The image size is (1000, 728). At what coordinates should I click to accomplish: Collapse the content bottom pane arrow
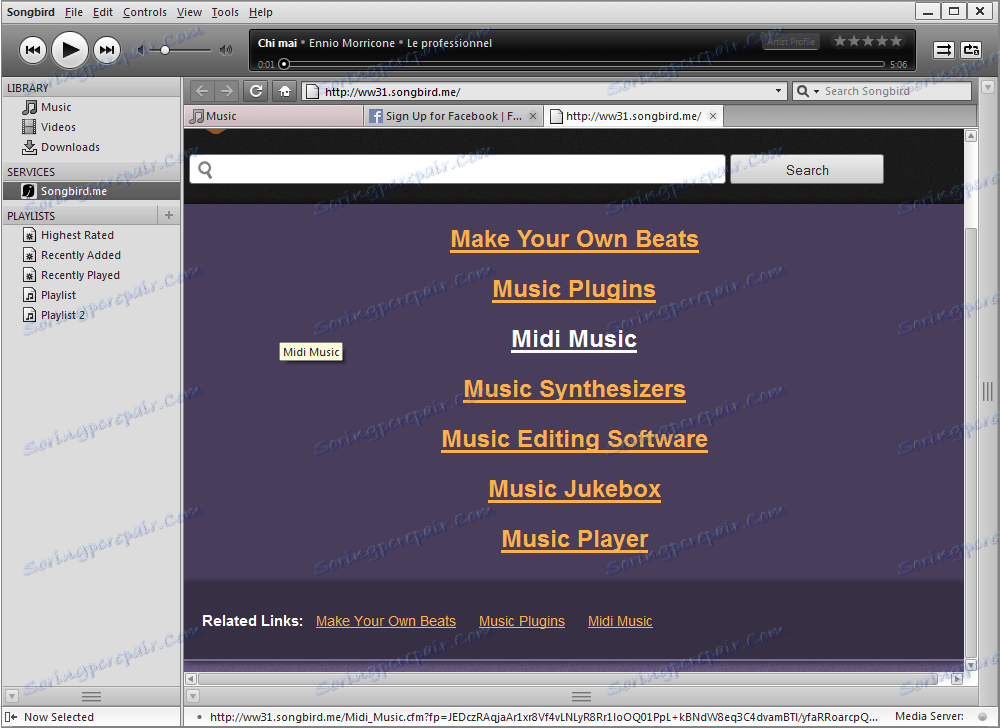tap(193, 696)
